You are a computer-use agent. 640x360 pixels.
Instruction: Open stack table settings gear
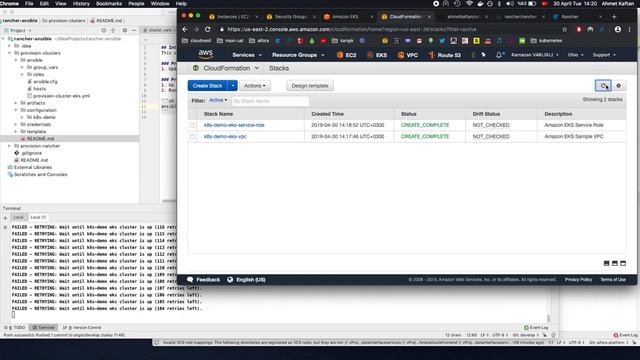point(618,86)
